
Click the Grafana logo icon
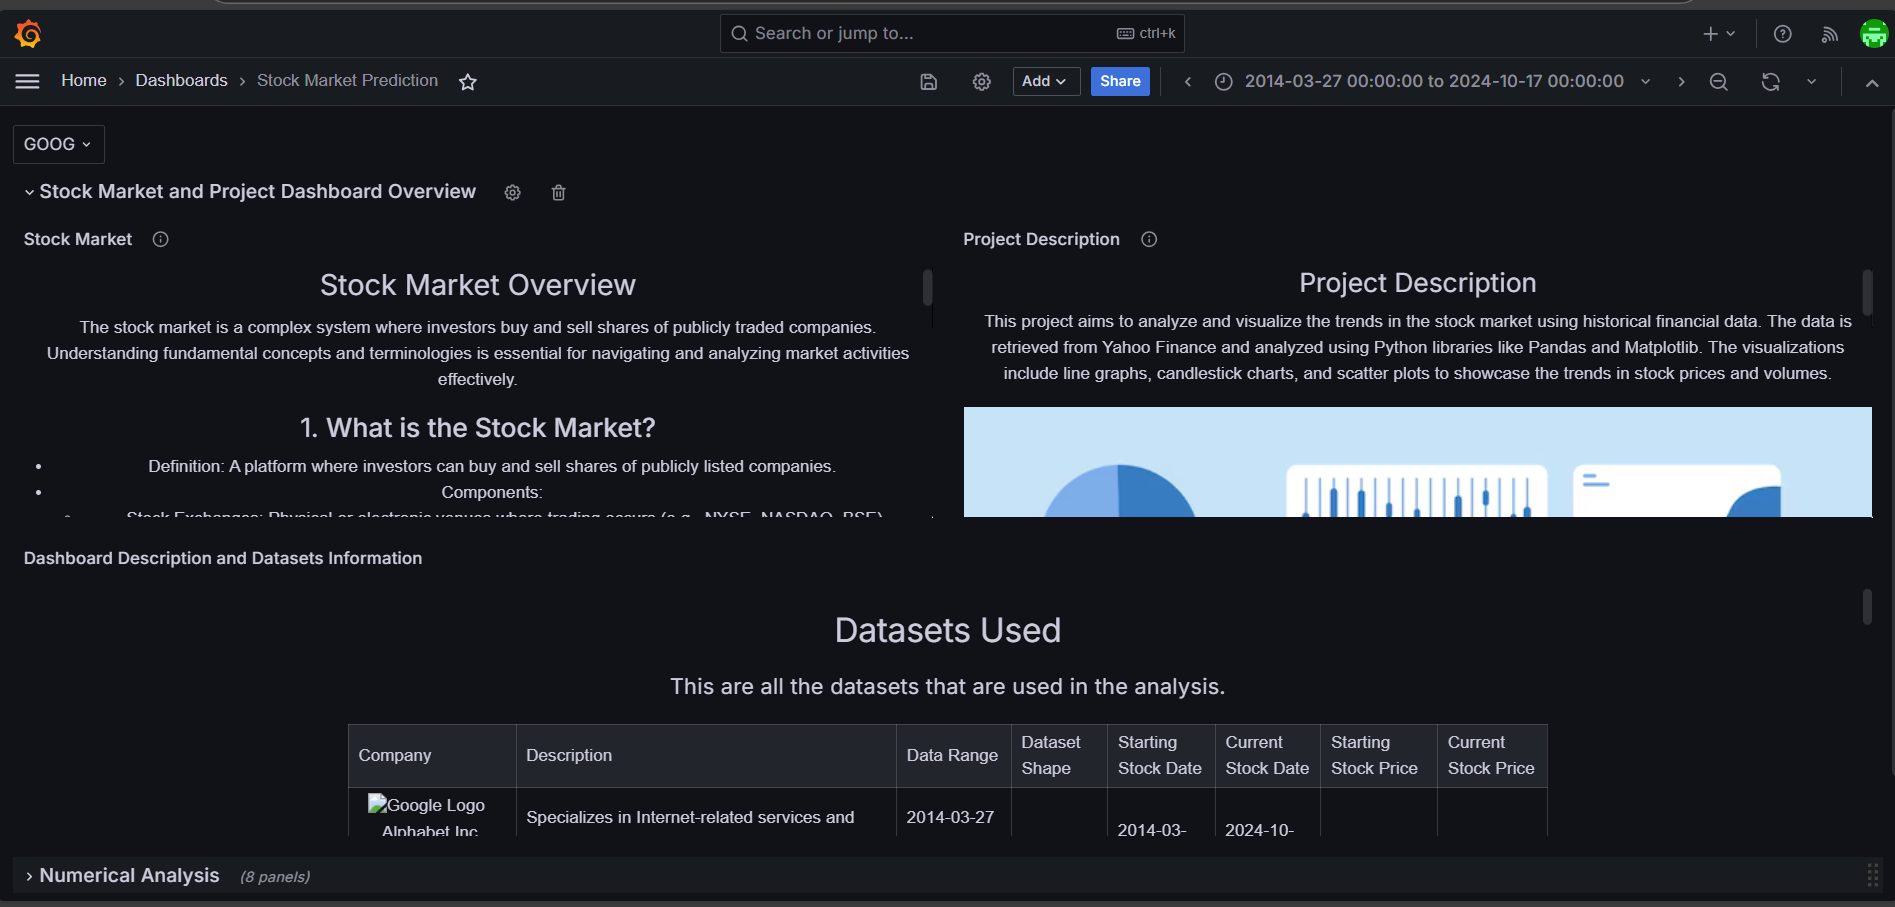[x=28, y=34]
